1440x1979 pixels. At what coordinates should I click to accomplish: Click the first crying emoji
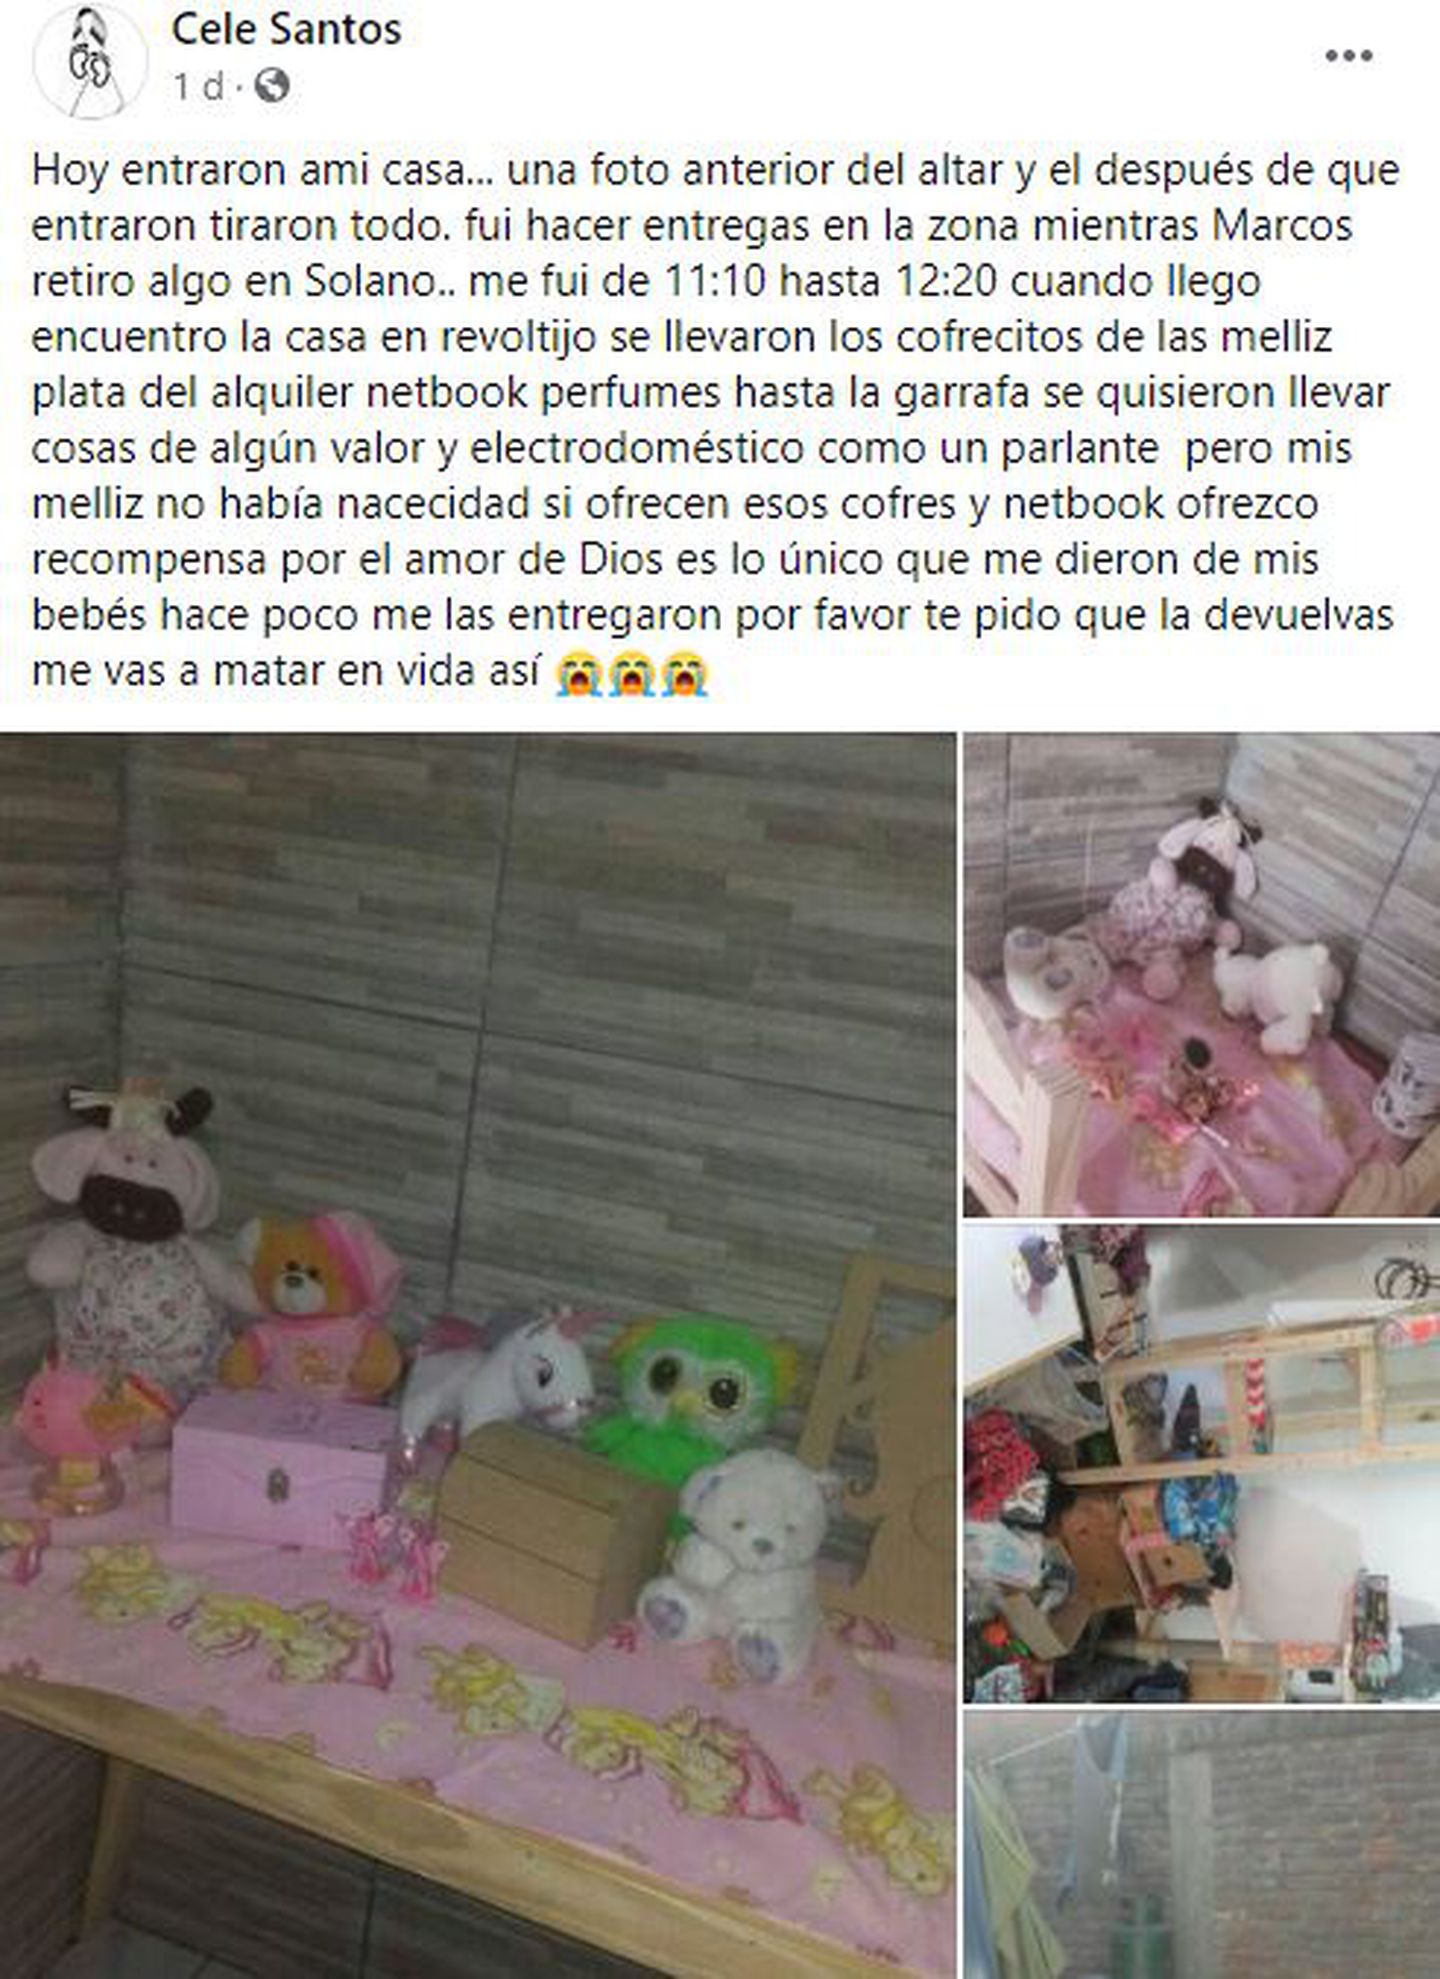click(x=577, y=673)
